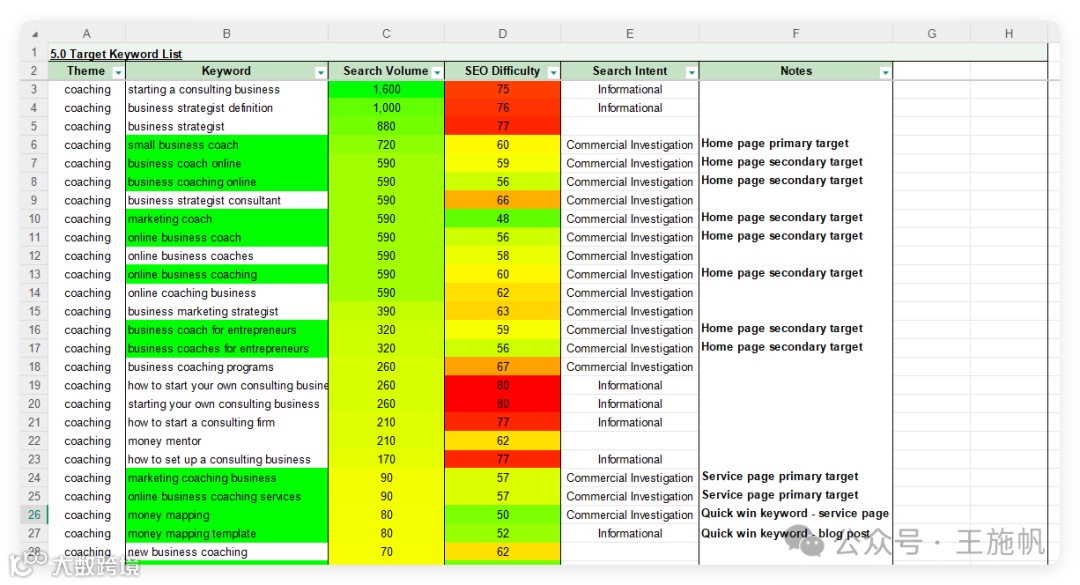Viewport: 1080px width, 585px height.
Task: Select cell 'starting a consulting business'
Action: click(x=227, y=90)
